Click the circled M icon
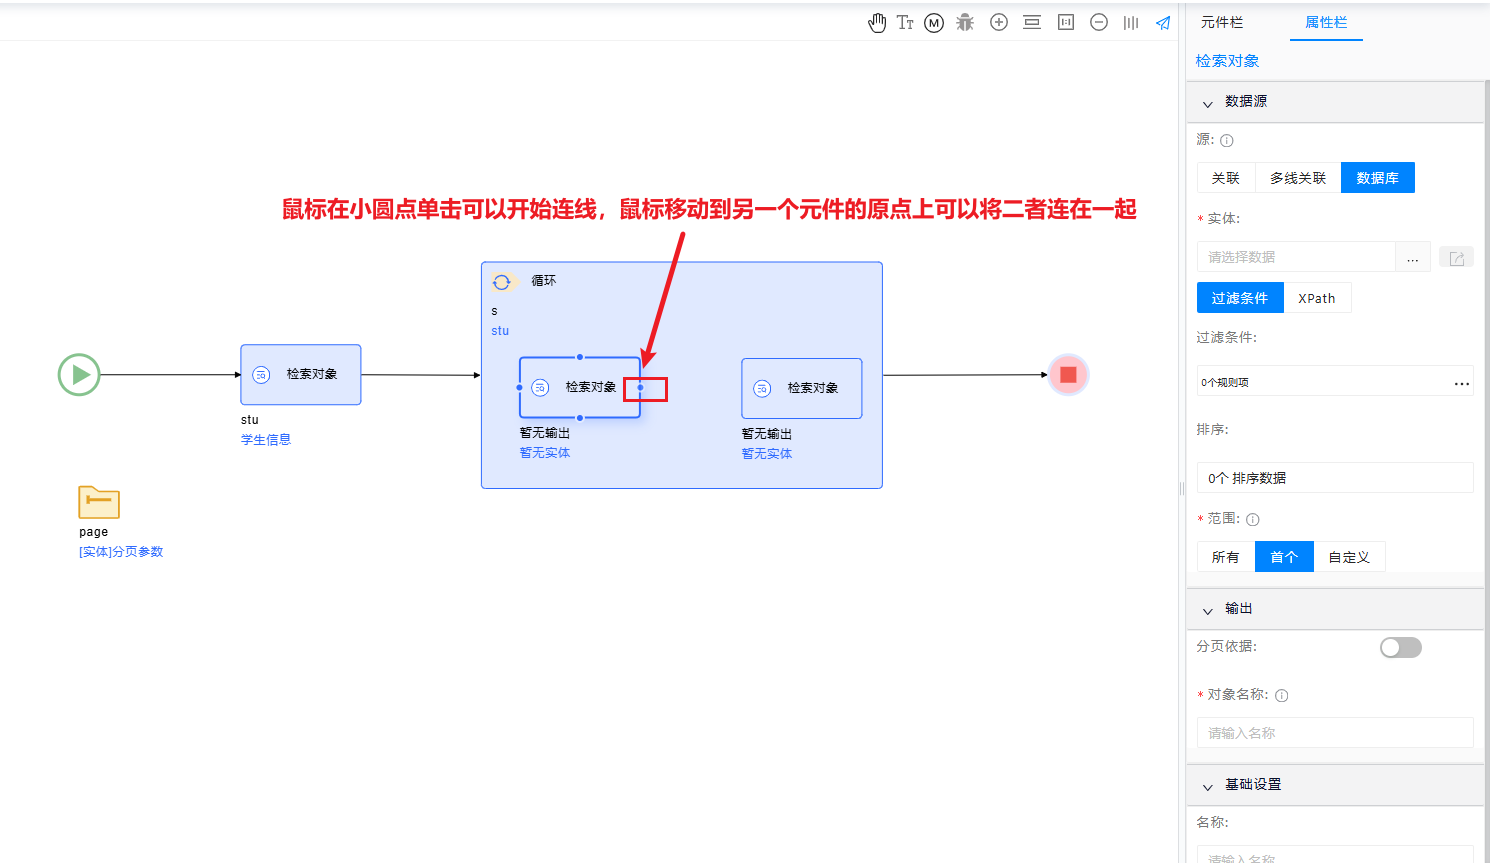This screenshot has width=1490, height=863. coord(934,23)
